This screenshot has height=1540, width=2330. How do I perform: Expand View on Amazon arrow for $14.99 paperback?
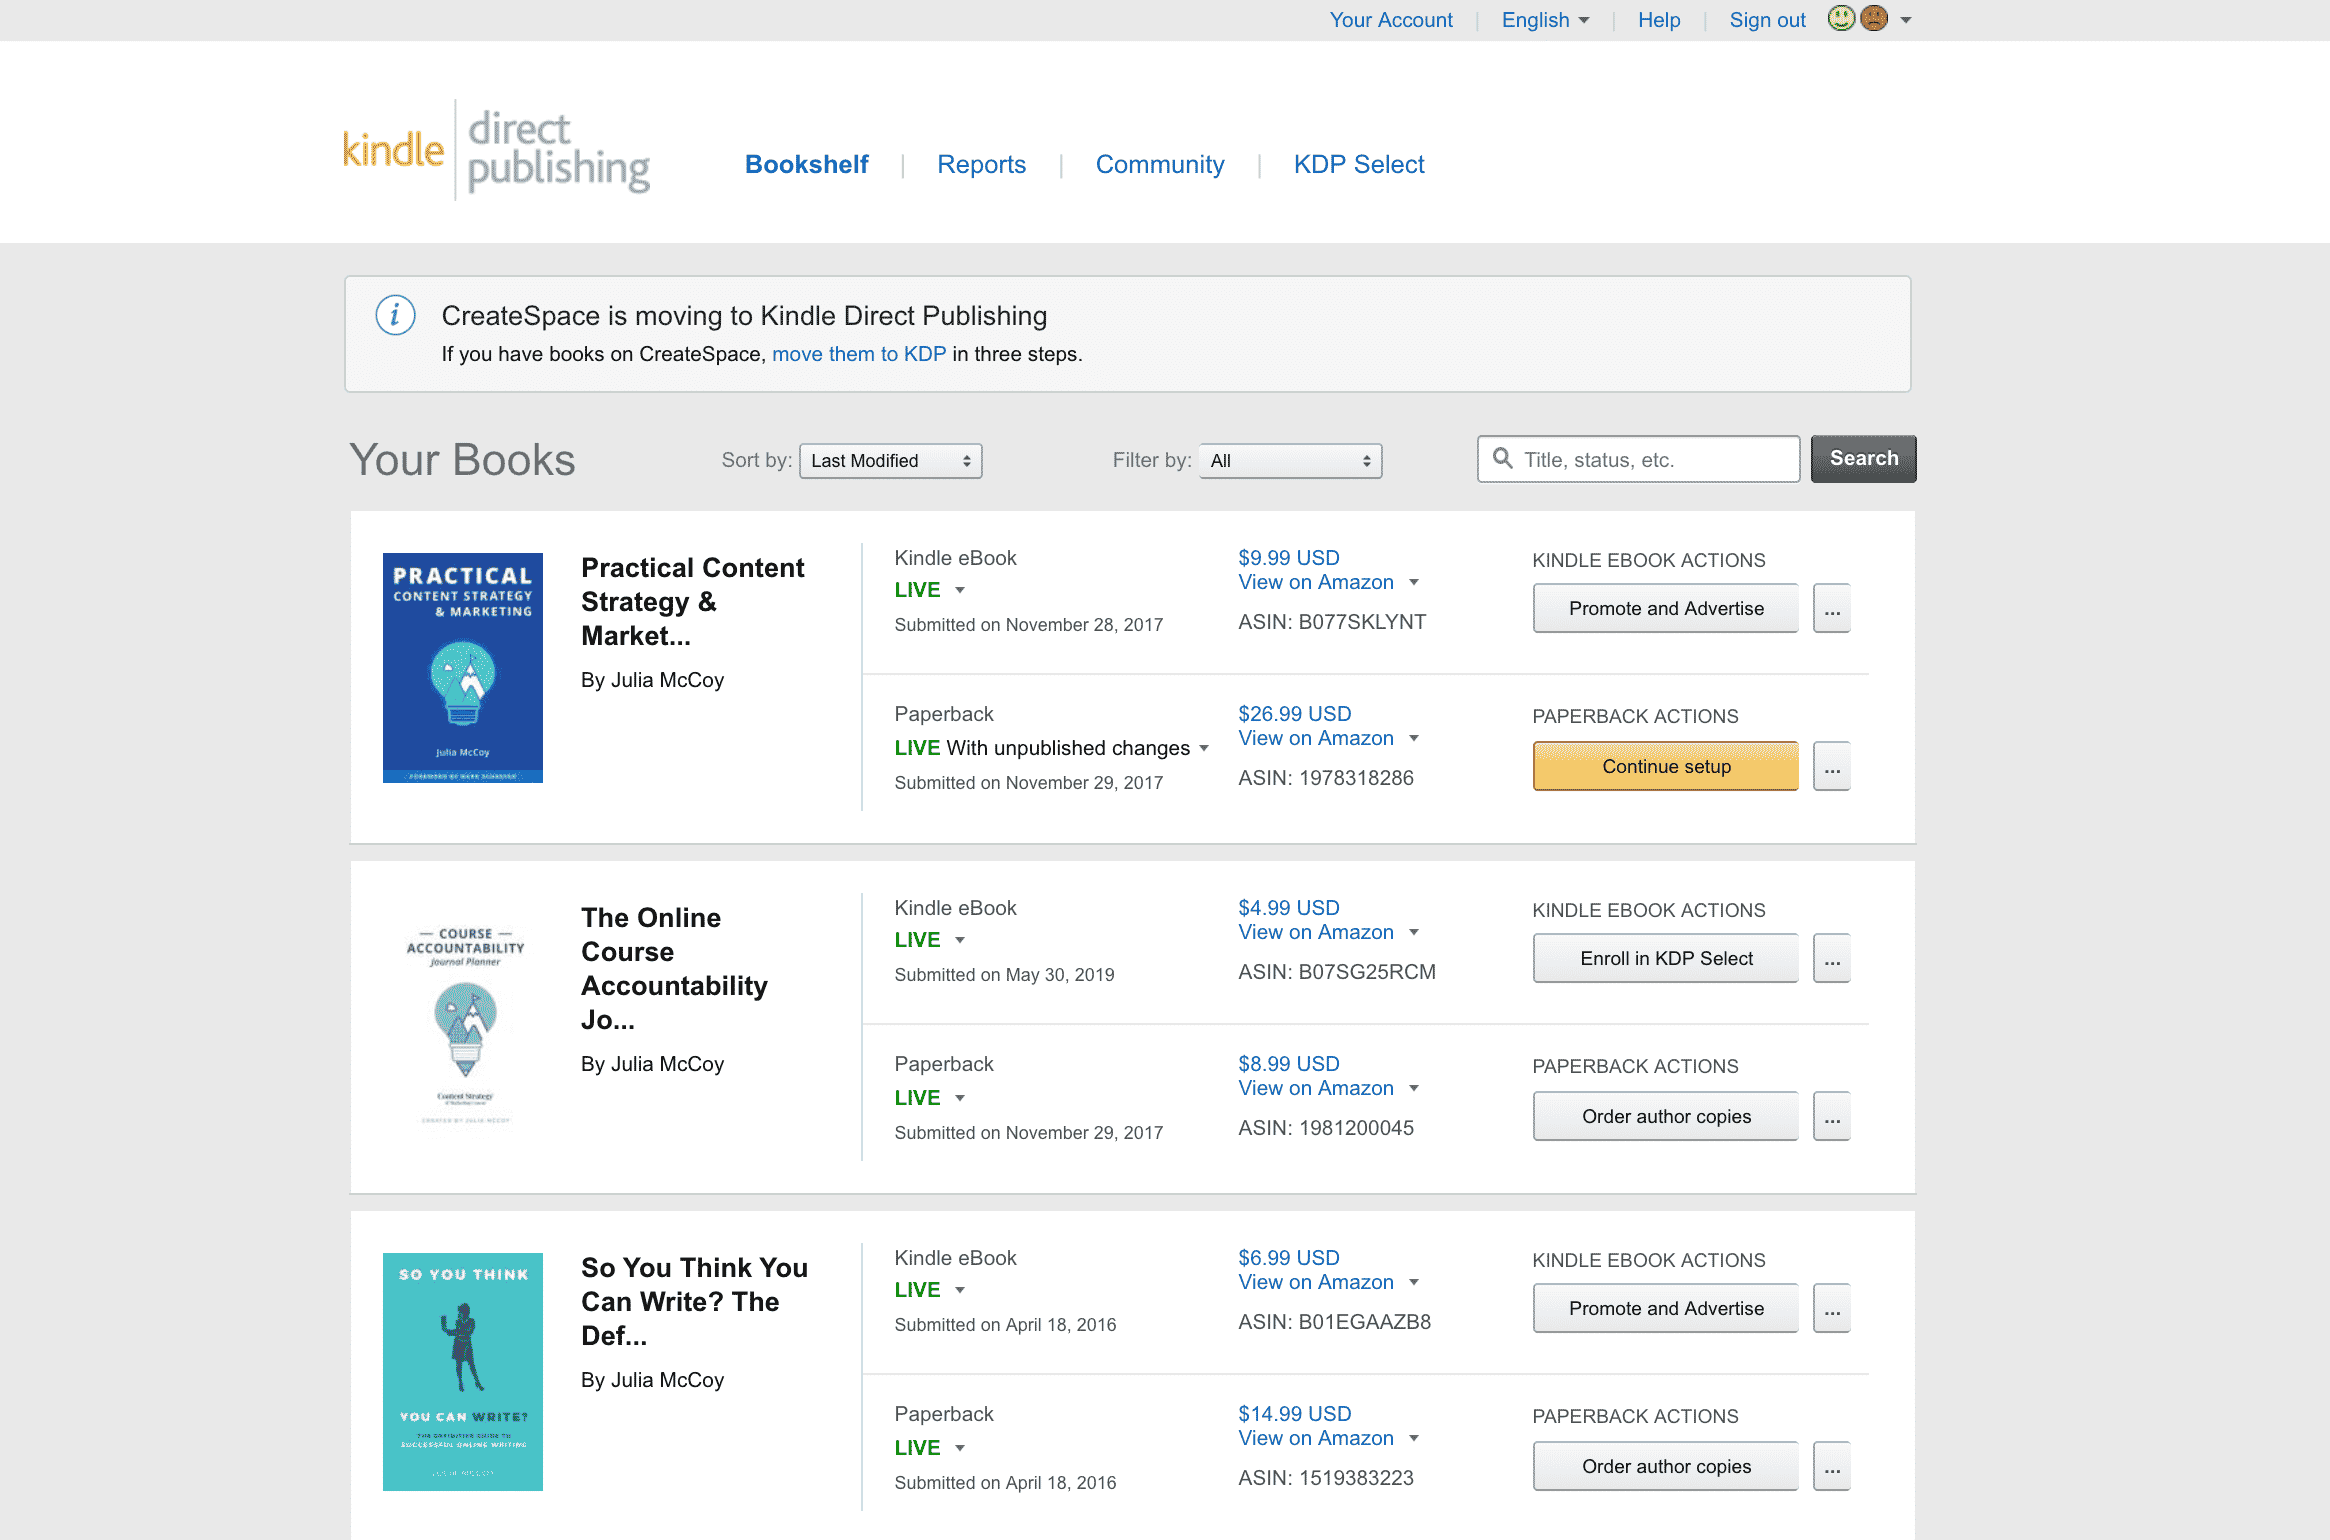1414,1438
